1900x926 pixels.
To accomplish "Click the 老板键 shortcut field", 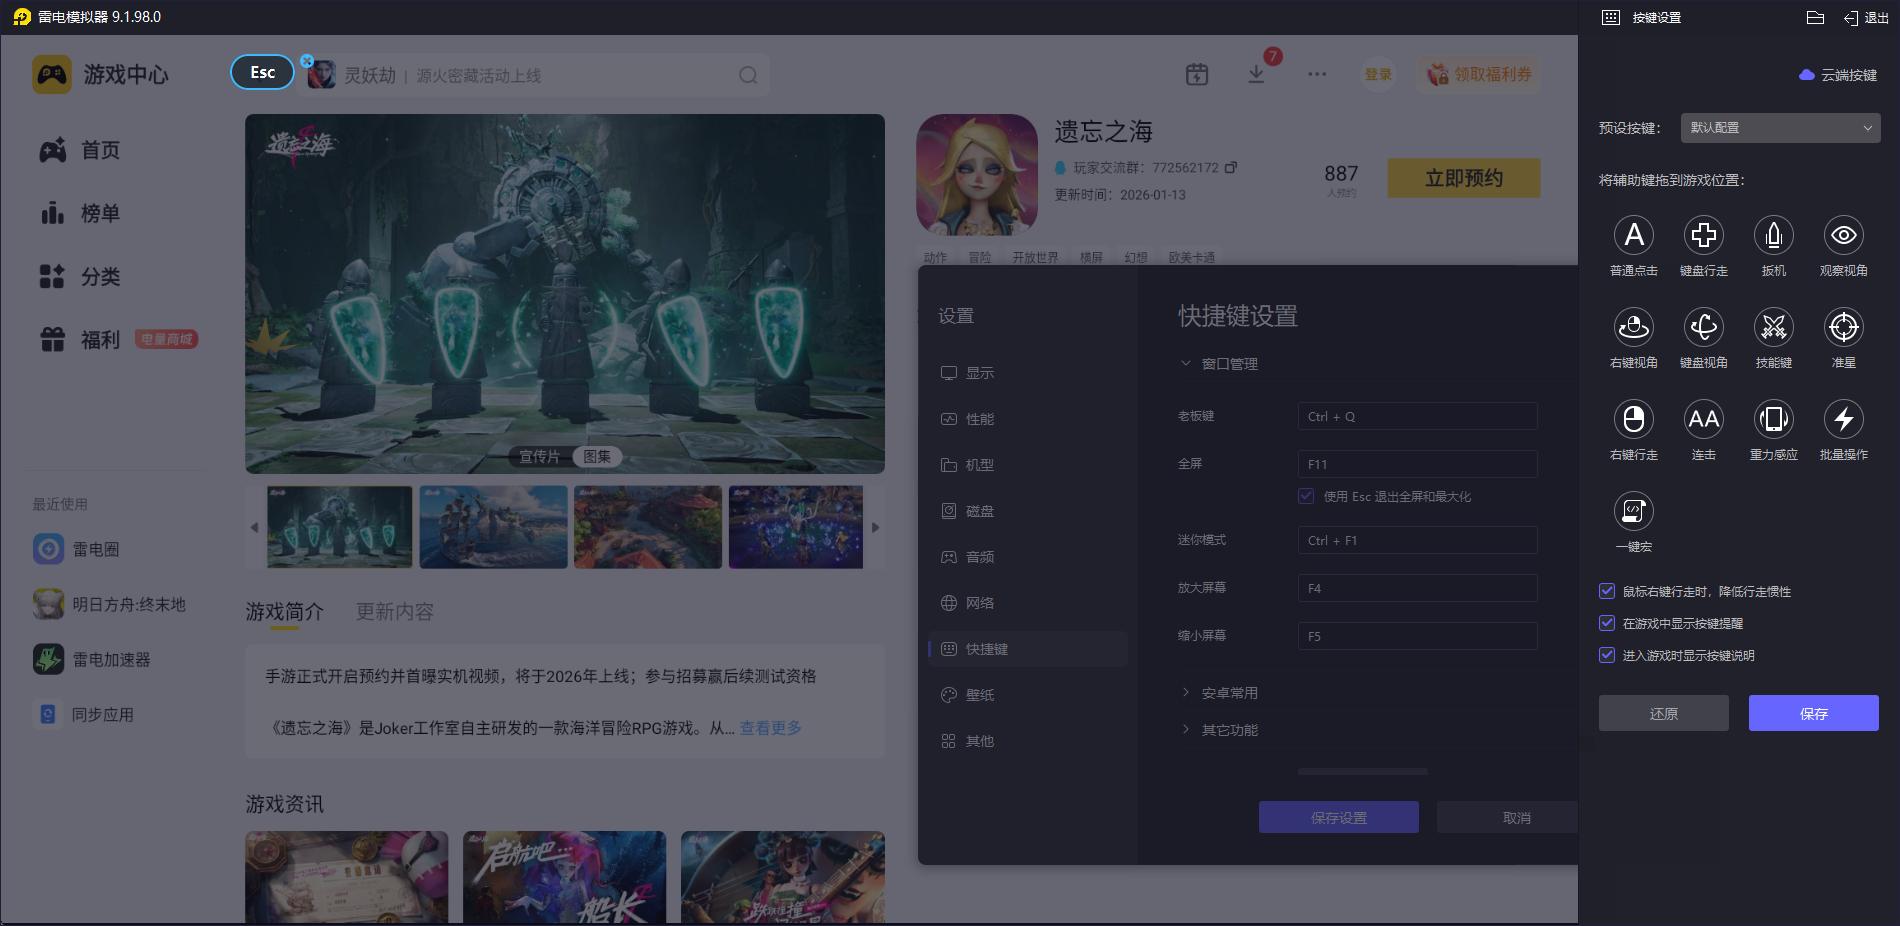I will 1418,416.
